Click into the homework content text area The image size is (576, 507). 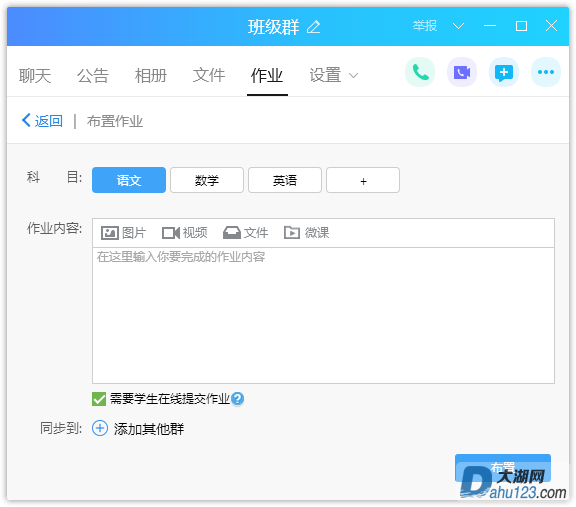pyautogui.click(x=323, y=316)
